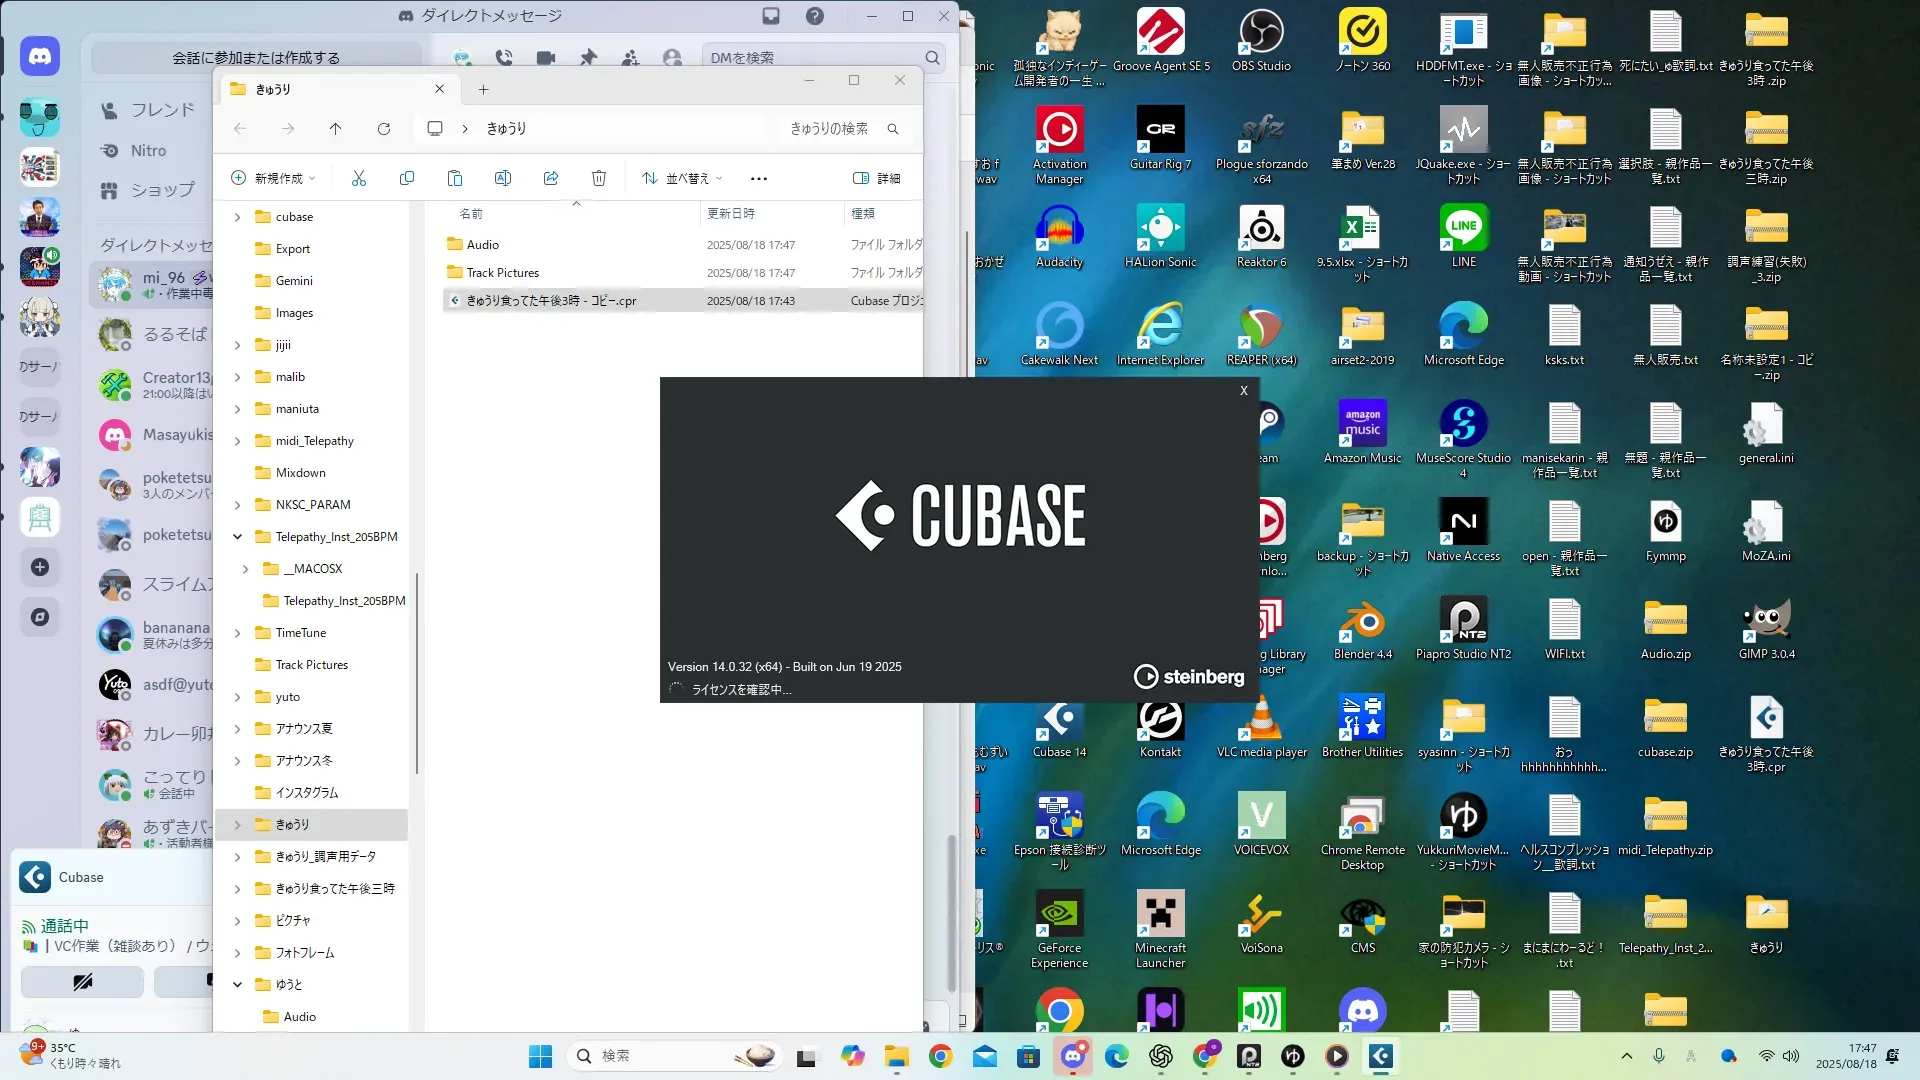Open the 並べ替え sort dropdown
Viewport: 1920px width, 1080px height.
click(x=682, y=178)
